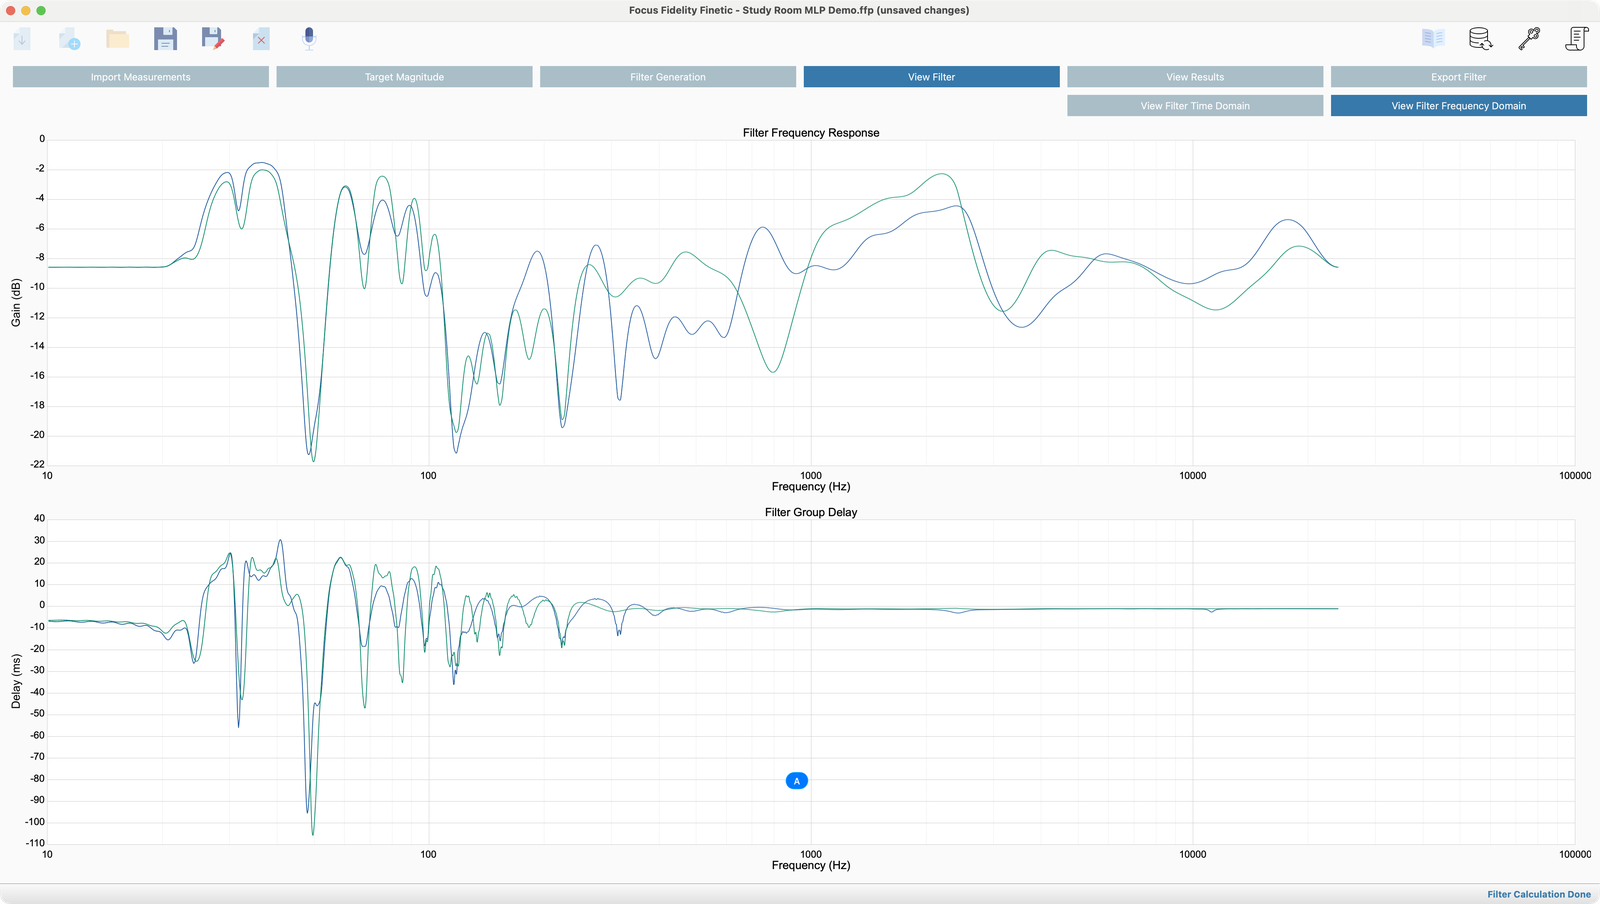Click the Frequency (Hz) label under the group delay chart
The height and width of the screenshot is (904, 1600).
coord(811,865)
